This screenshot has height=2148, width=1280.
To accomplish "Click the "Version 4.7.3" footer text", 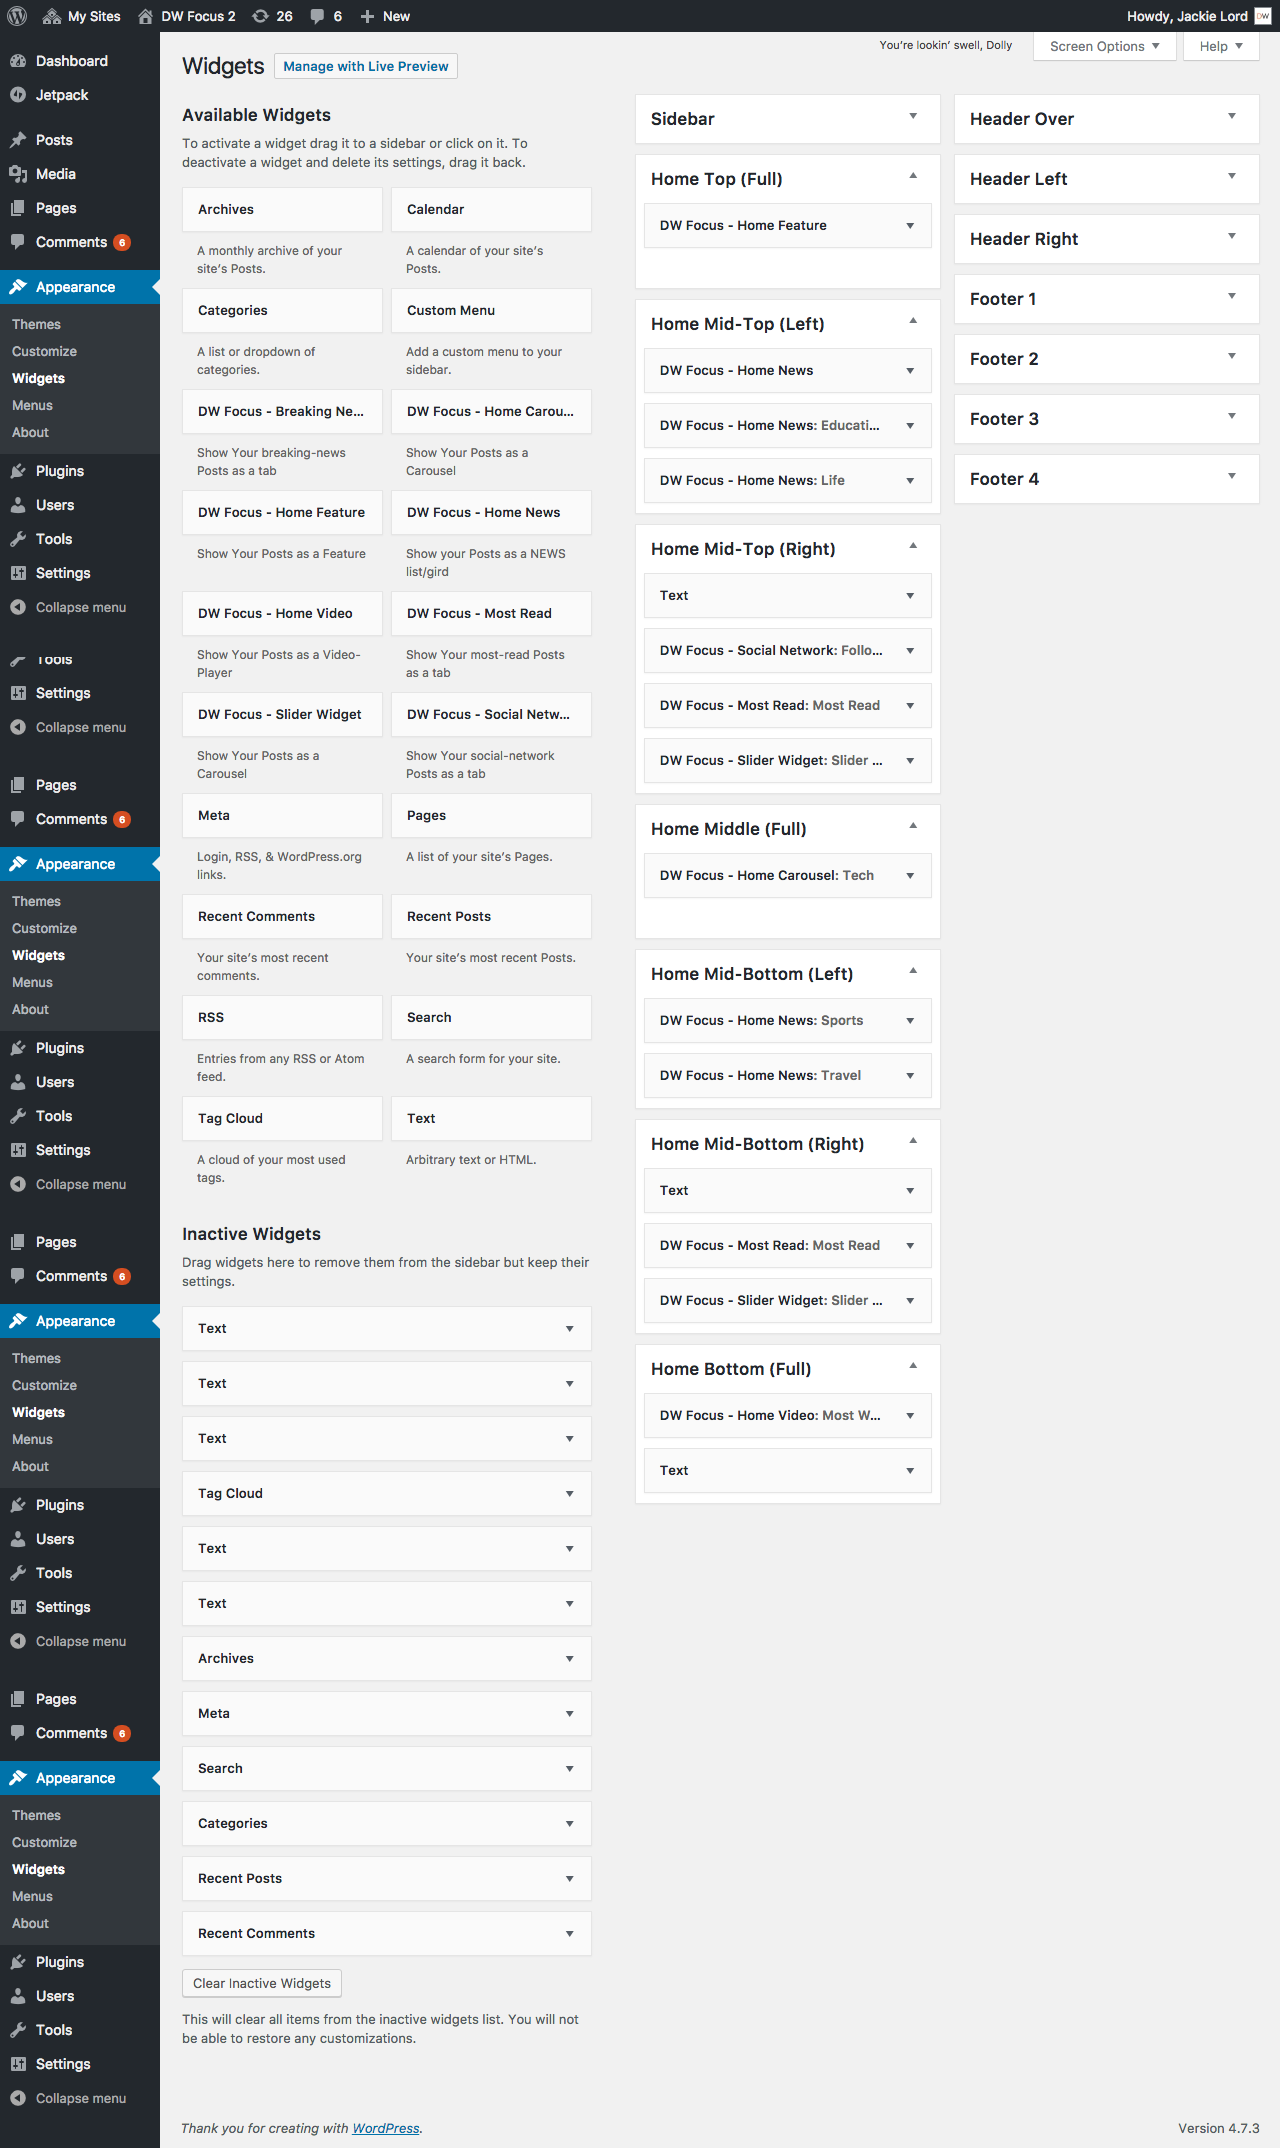I will pyautogui.click(x=1218, y=2128).
